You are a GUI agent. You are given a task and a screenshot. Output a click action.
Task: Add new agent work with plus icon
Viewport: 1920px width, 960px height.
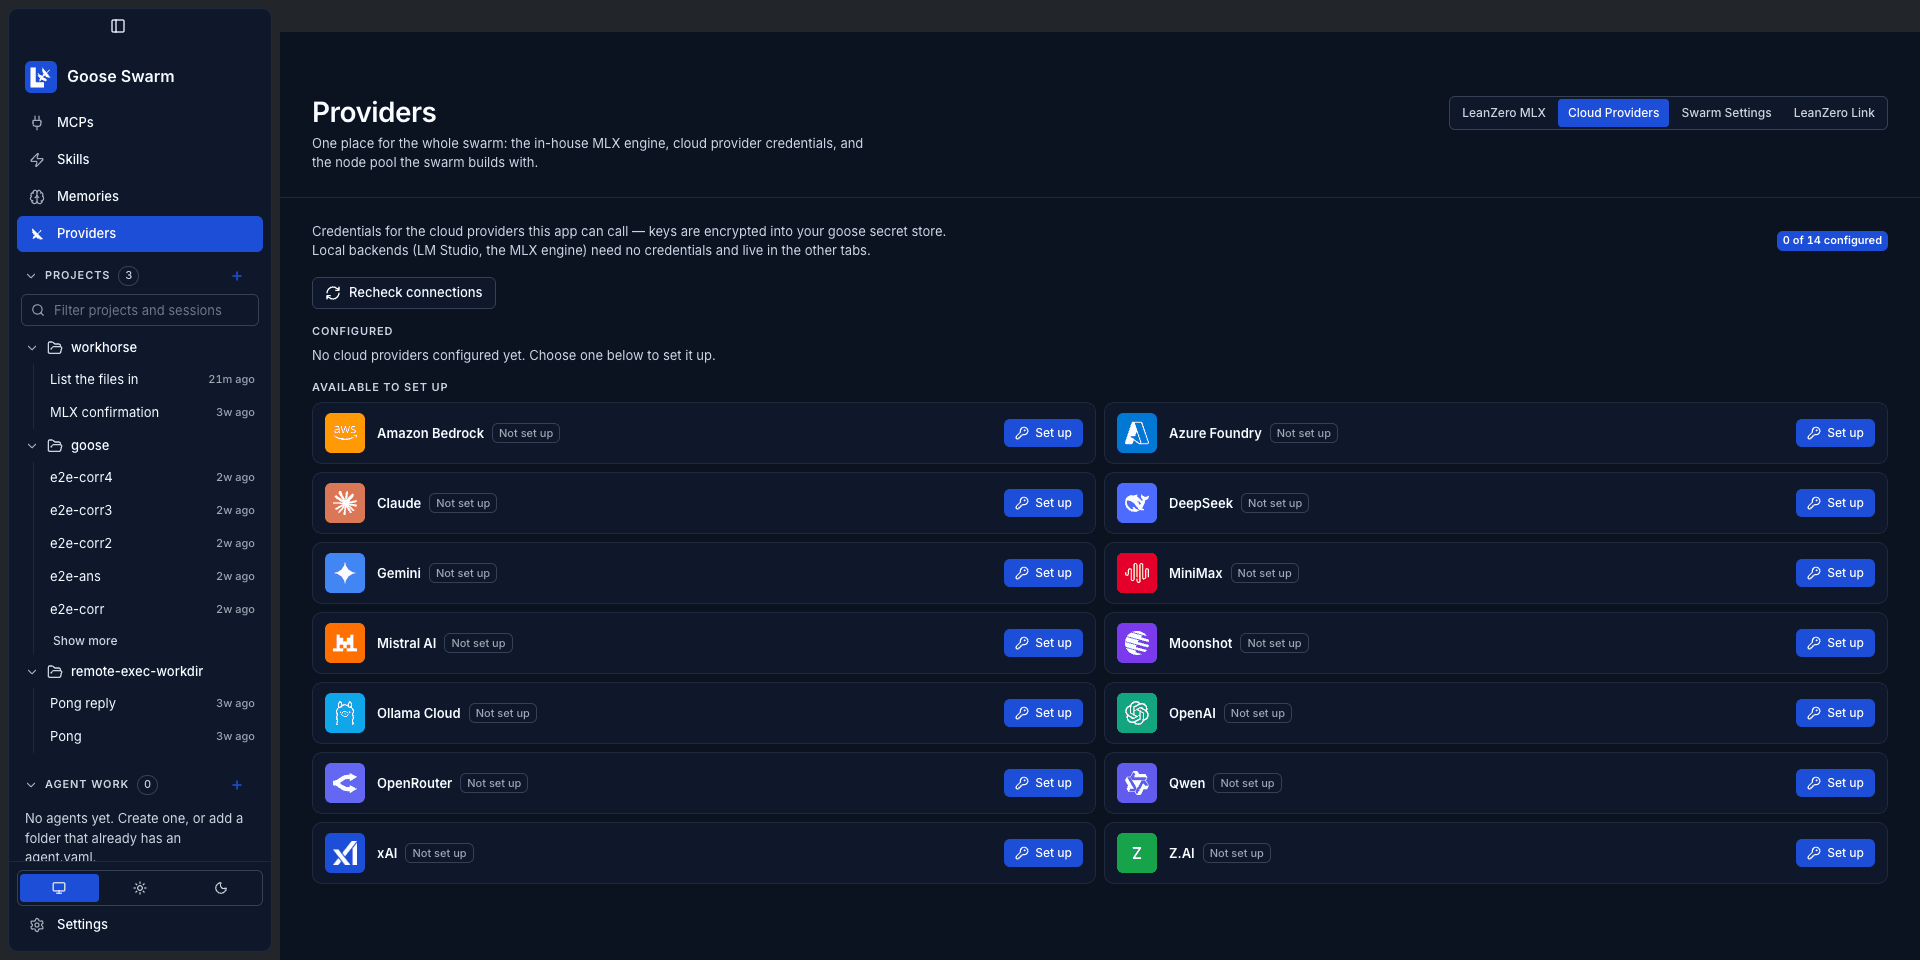point(237,785)
